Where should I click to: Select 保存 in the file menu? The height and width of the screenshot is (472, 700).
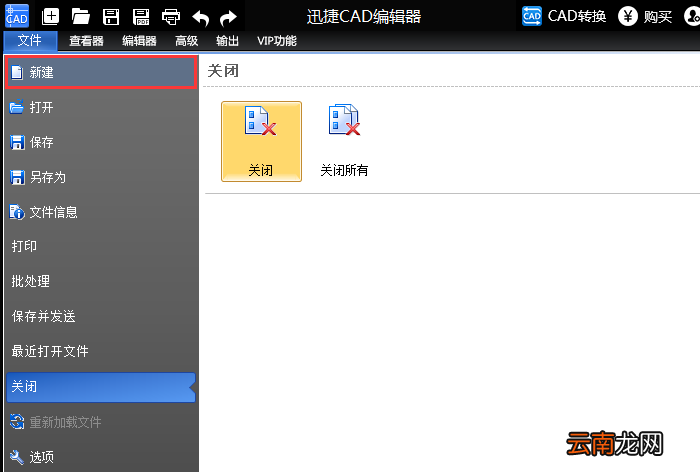pos(101,142)
